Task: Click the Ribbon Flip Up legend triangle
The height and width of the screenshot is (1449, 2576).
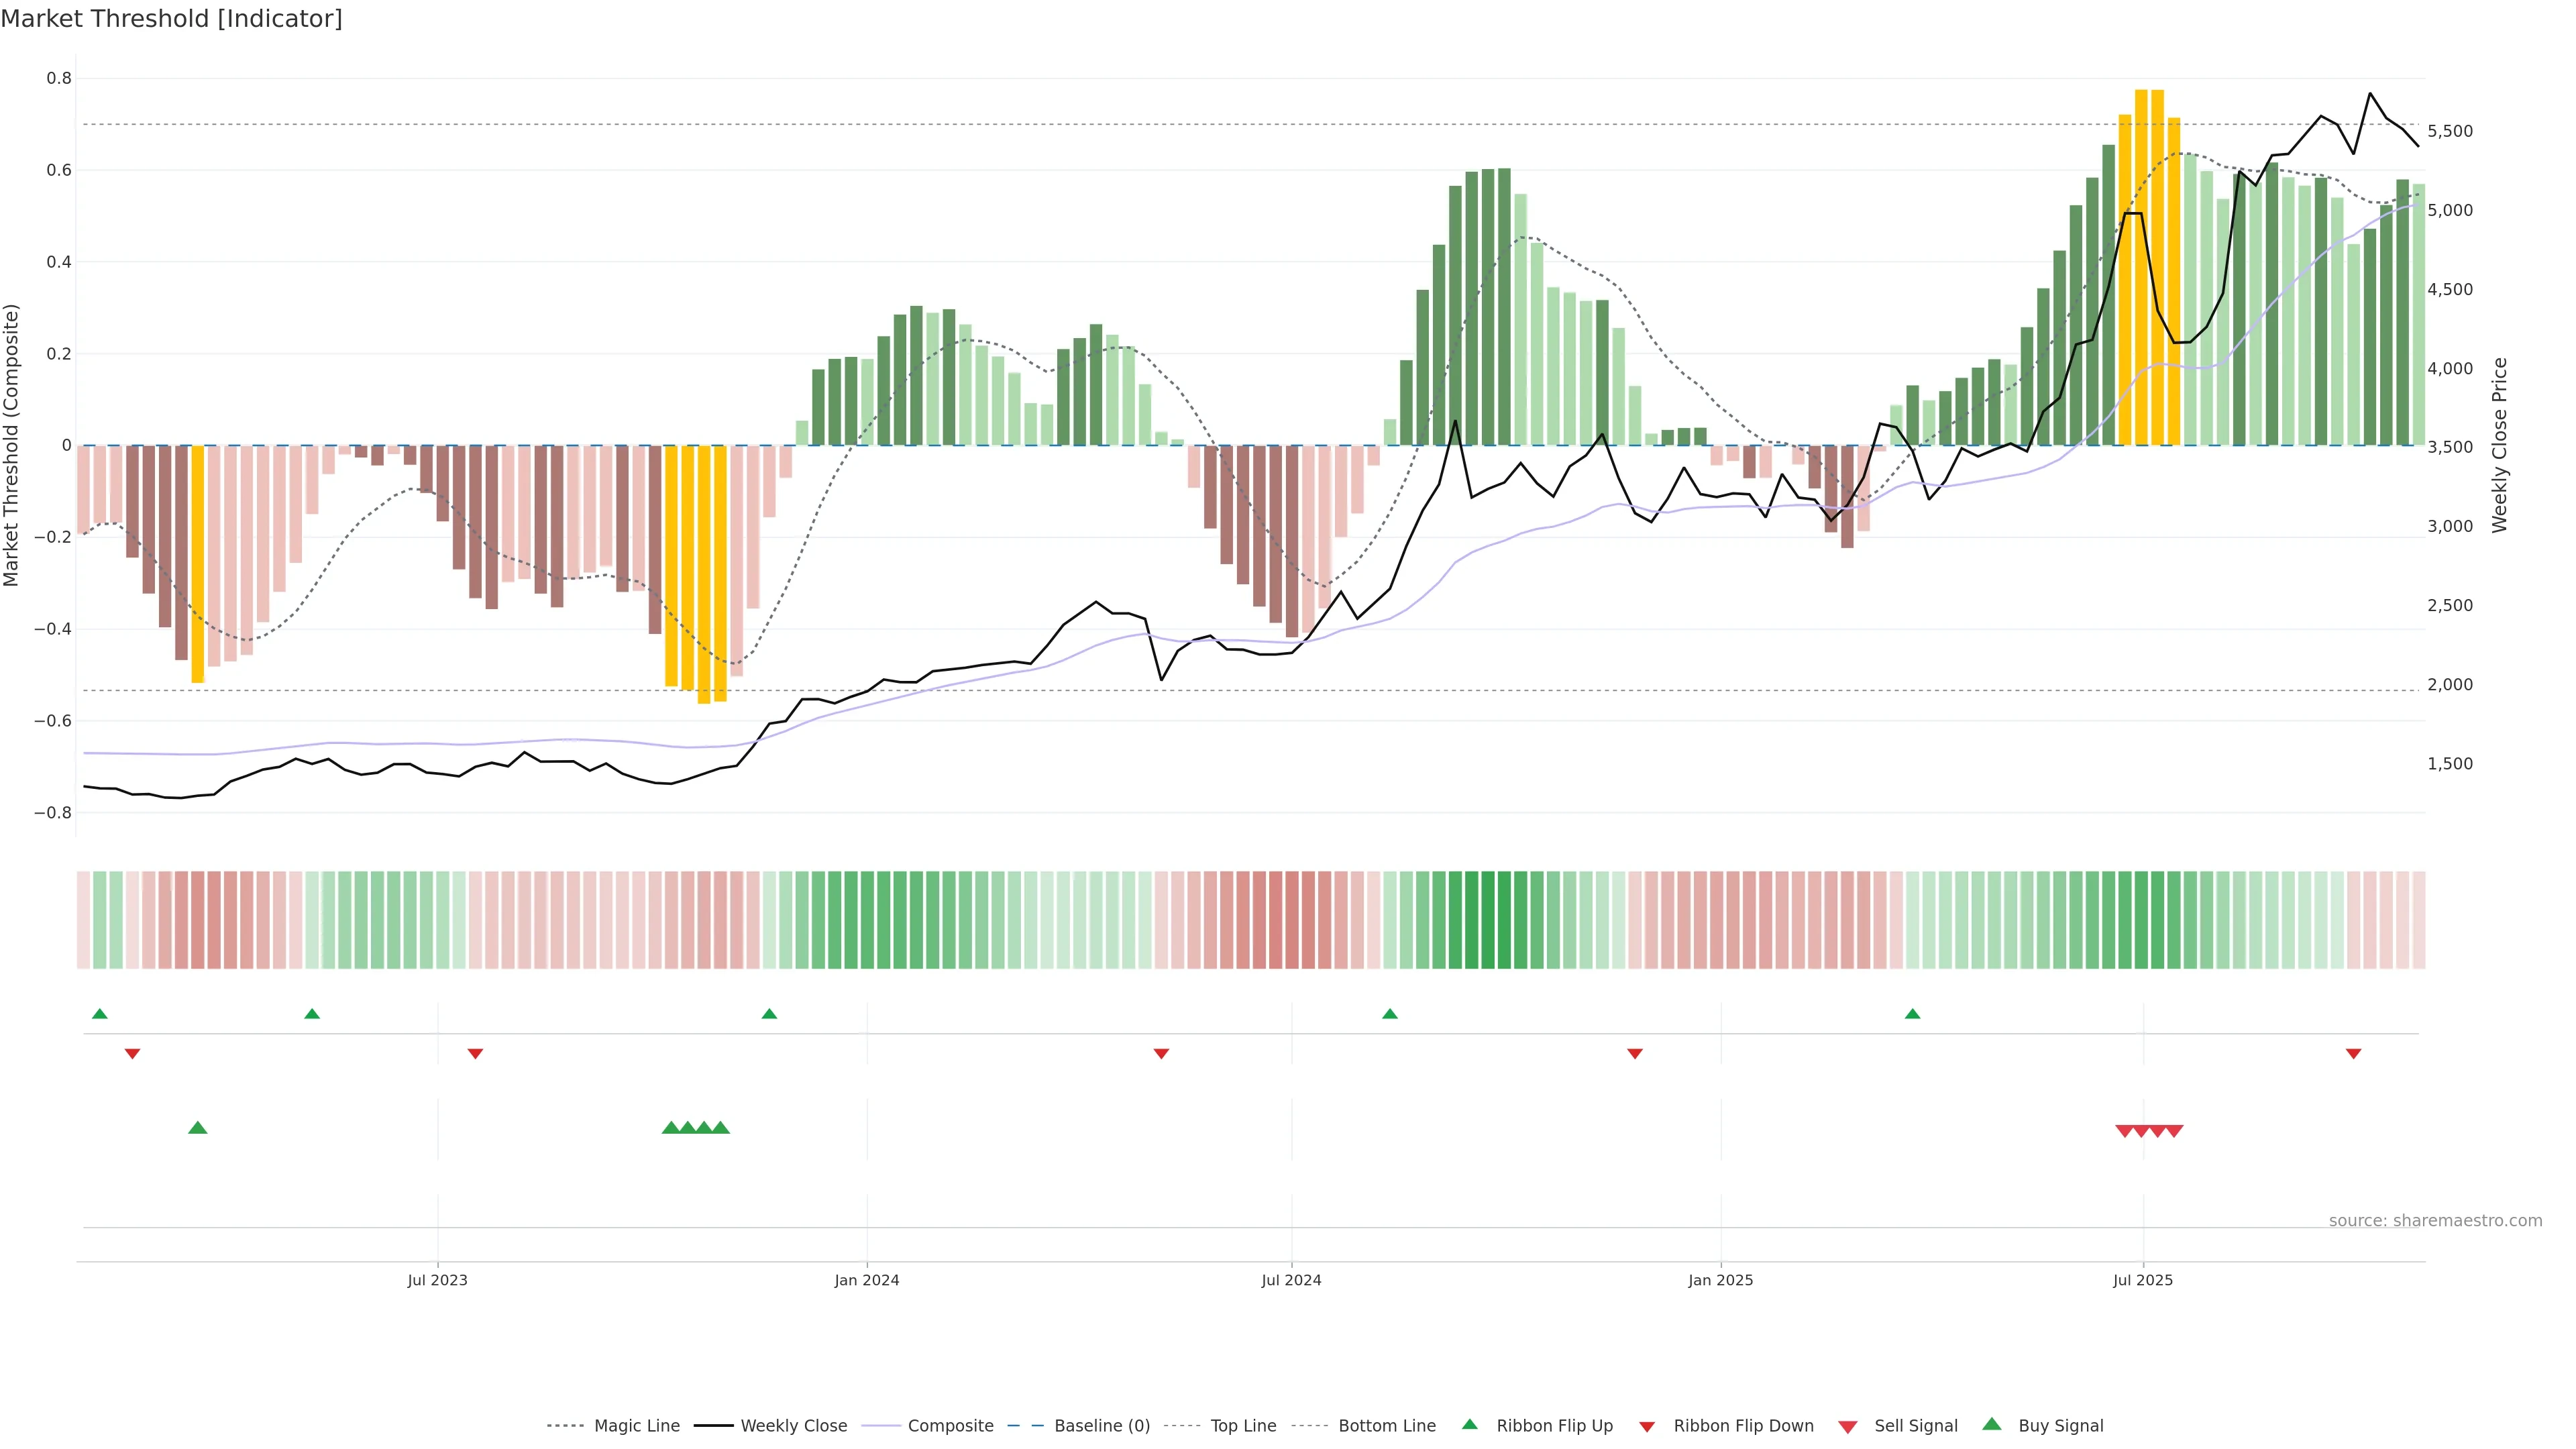Action: click(x=1469, y=1424)
